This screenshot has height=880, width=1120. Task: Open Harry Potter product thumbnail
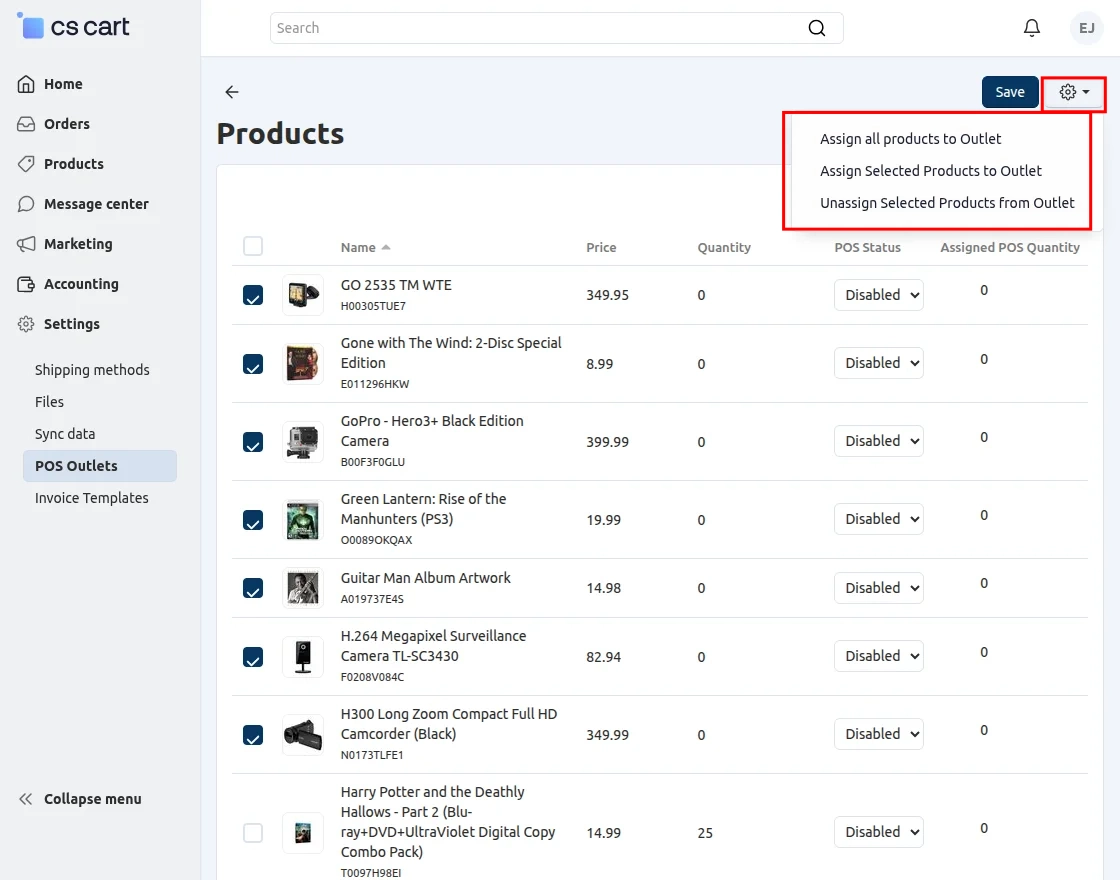pos(303,833)
